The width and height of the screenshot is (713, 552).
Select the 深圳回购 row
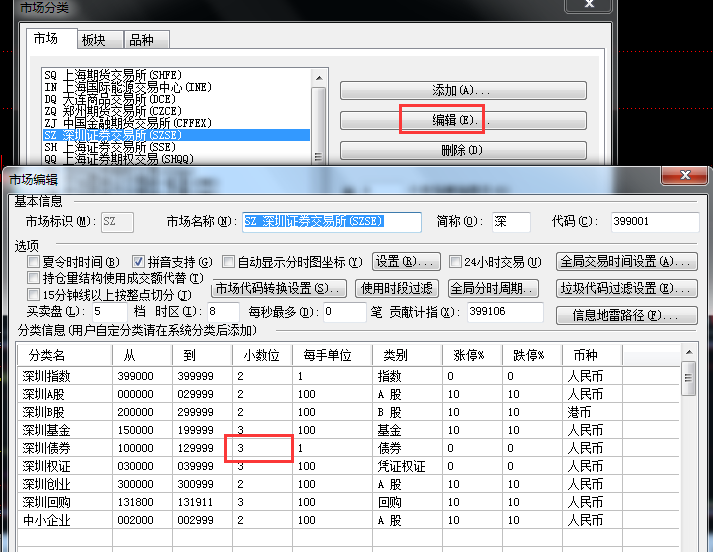(349, 502)
